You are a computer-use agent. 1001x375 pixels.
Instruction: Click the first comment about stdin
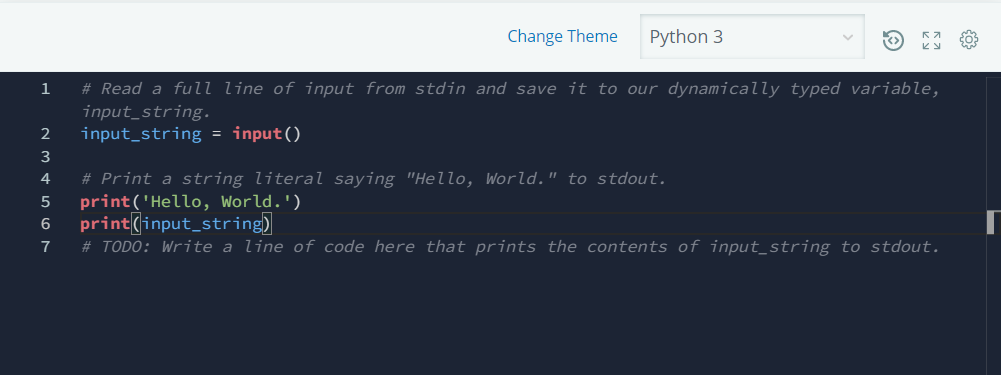pyautogui.click(x=511, y=100)
